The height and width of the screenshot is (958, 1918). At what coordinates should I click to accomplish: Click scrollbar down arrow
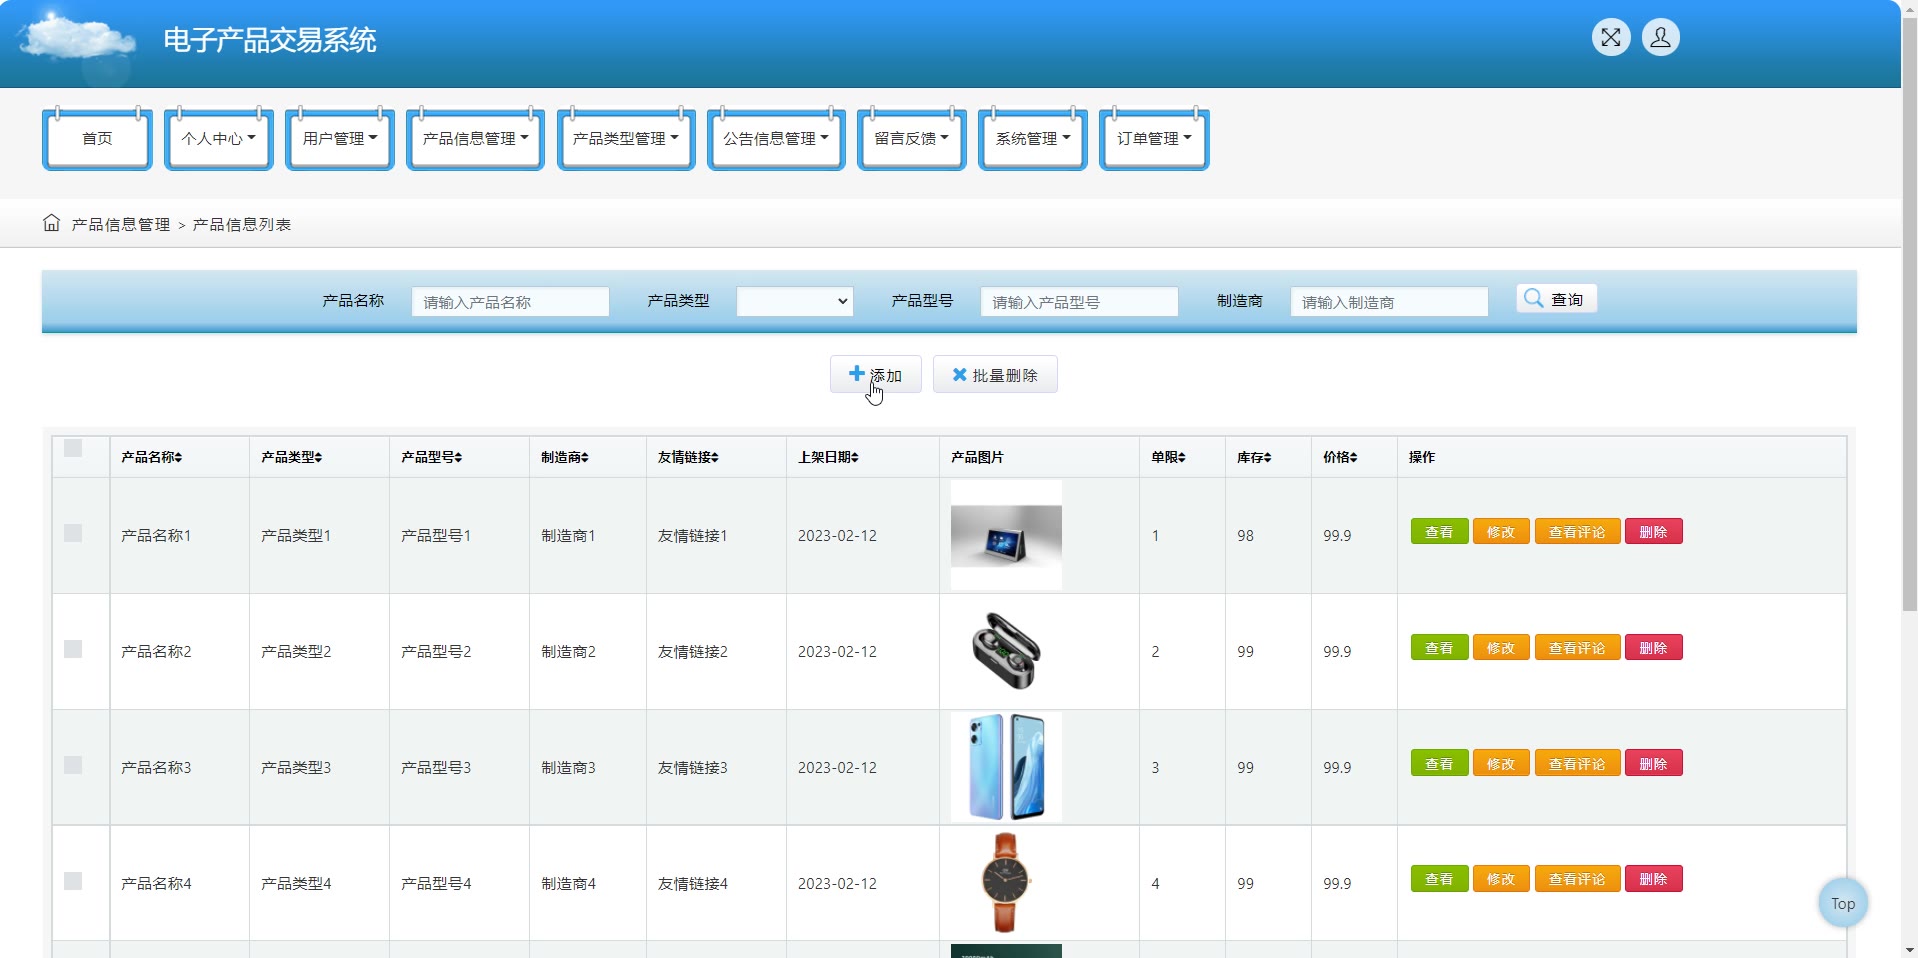pos(1909,949)
